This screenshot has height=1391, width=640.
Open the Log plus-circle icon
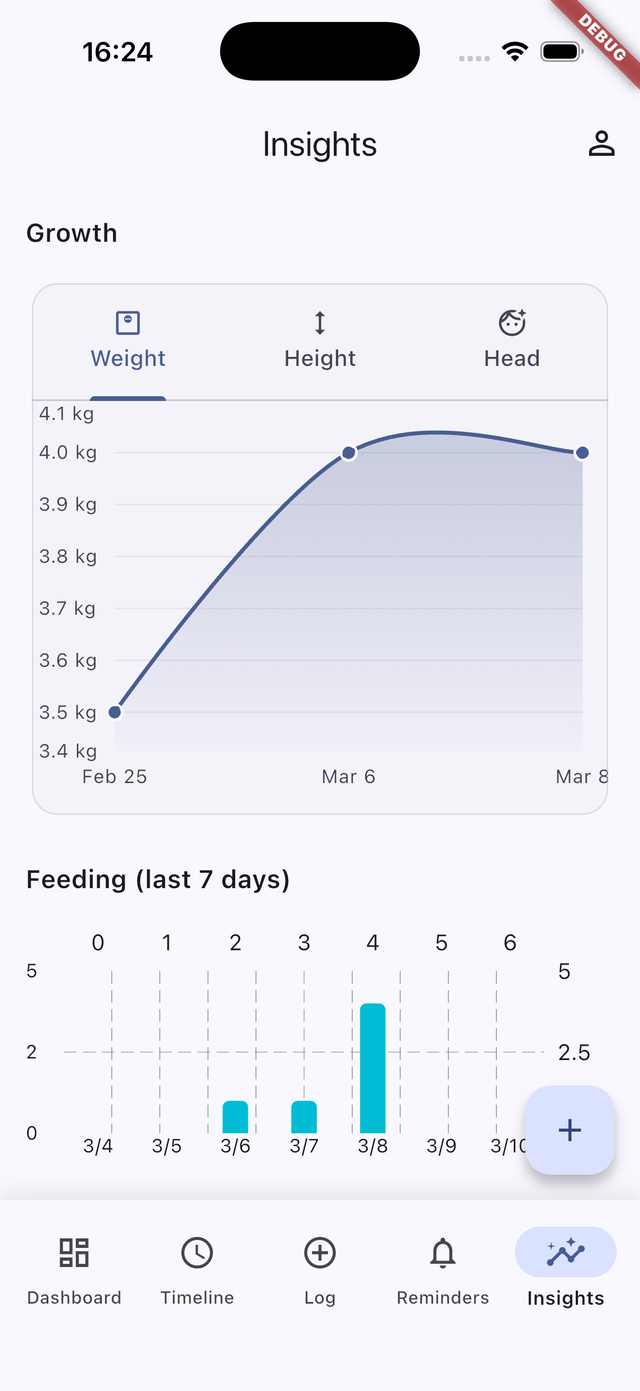pyautogui.click(x=319, y=1252)
